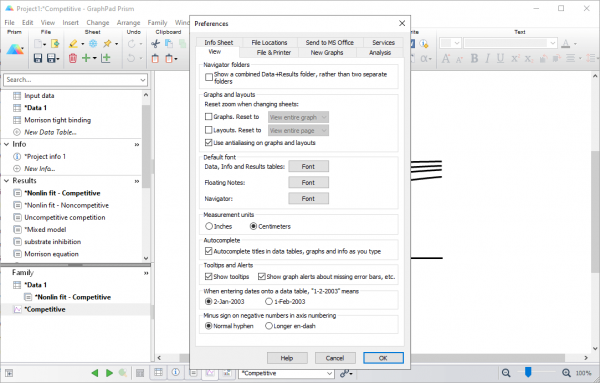Click Font button for Data, Info and Results tables
600x383 pixels.
308,166
